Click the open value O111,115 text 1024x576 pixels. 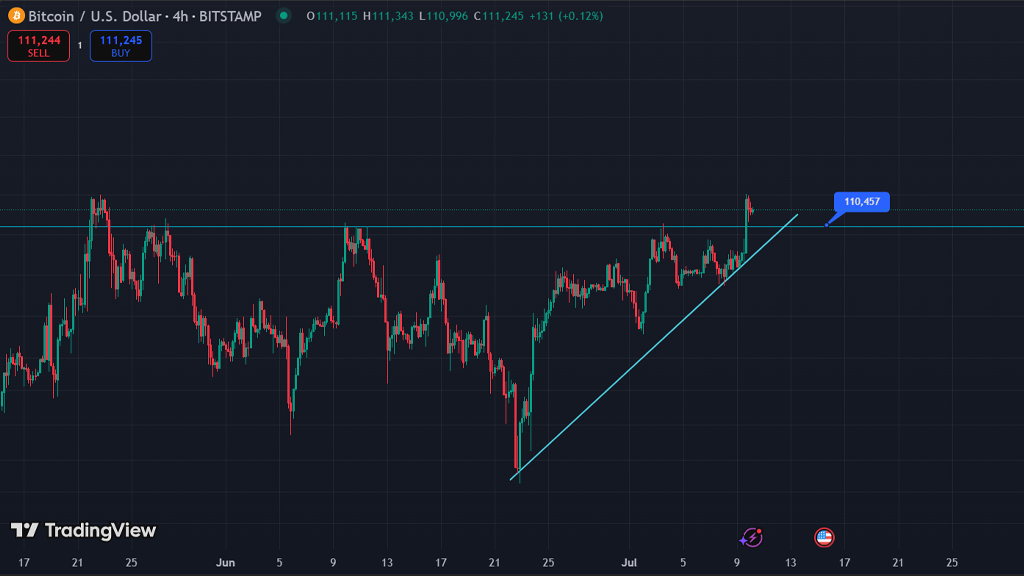(x=332, y=16)
